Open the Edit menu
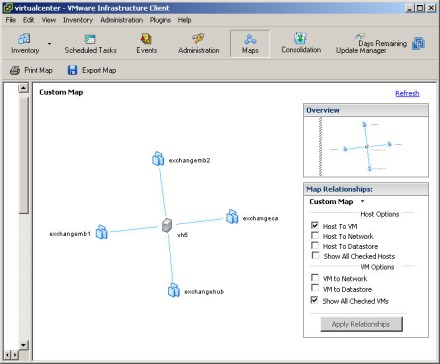Viewport: 440px width, 364px height. tap(28, 20)
